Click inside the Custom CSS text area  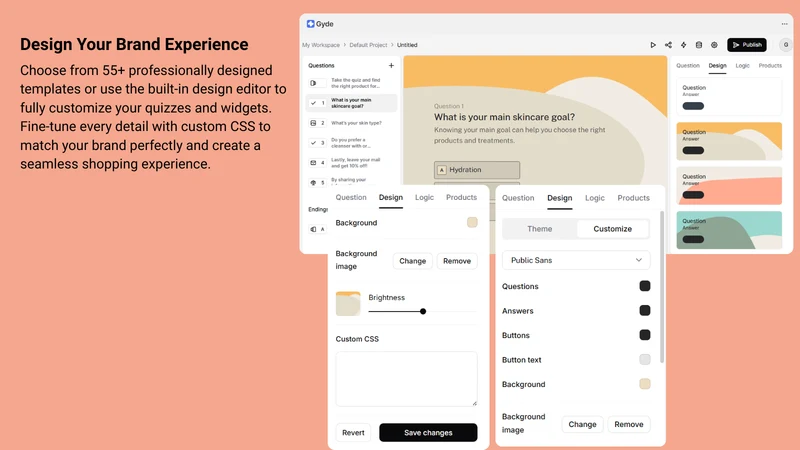407,379
